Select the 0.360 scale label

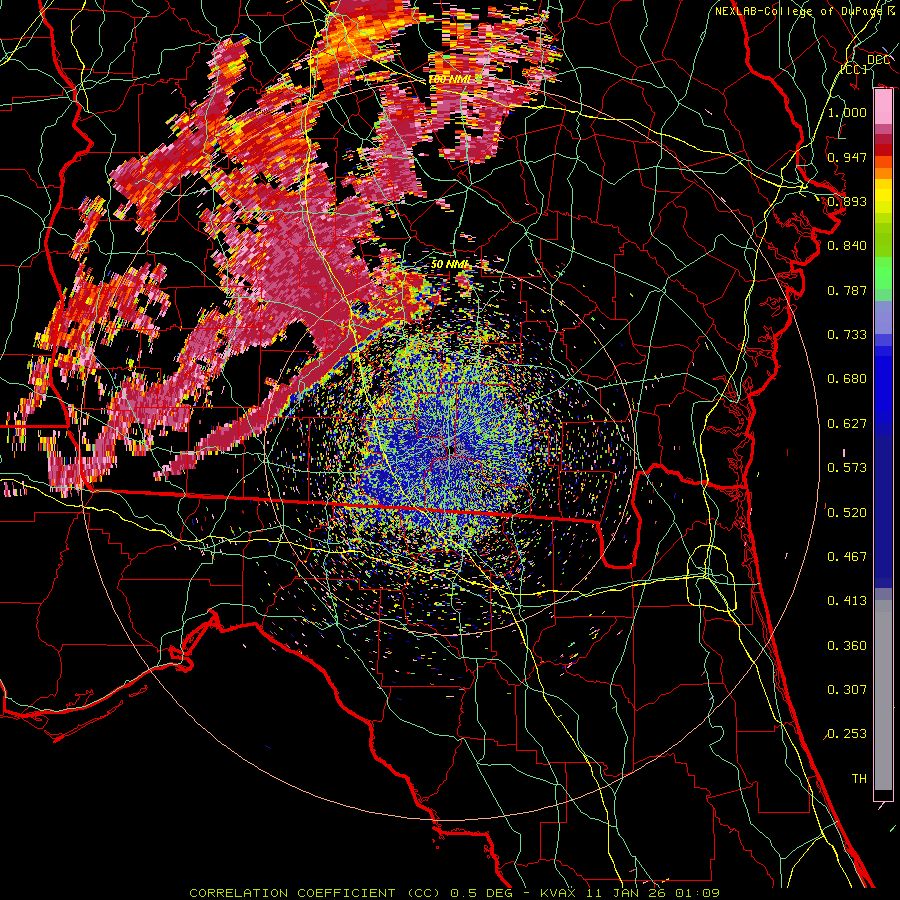click(847, 646)
